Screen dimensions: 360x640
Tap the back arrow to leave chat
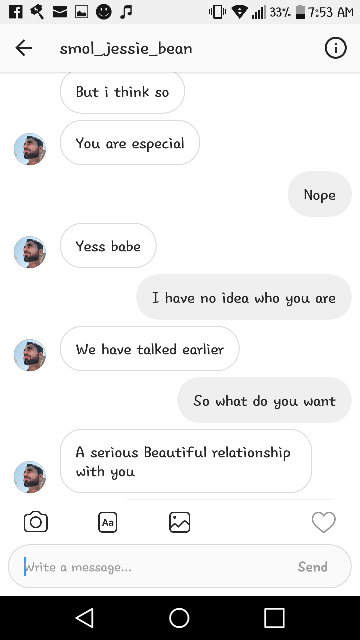(x=24, y=48)
